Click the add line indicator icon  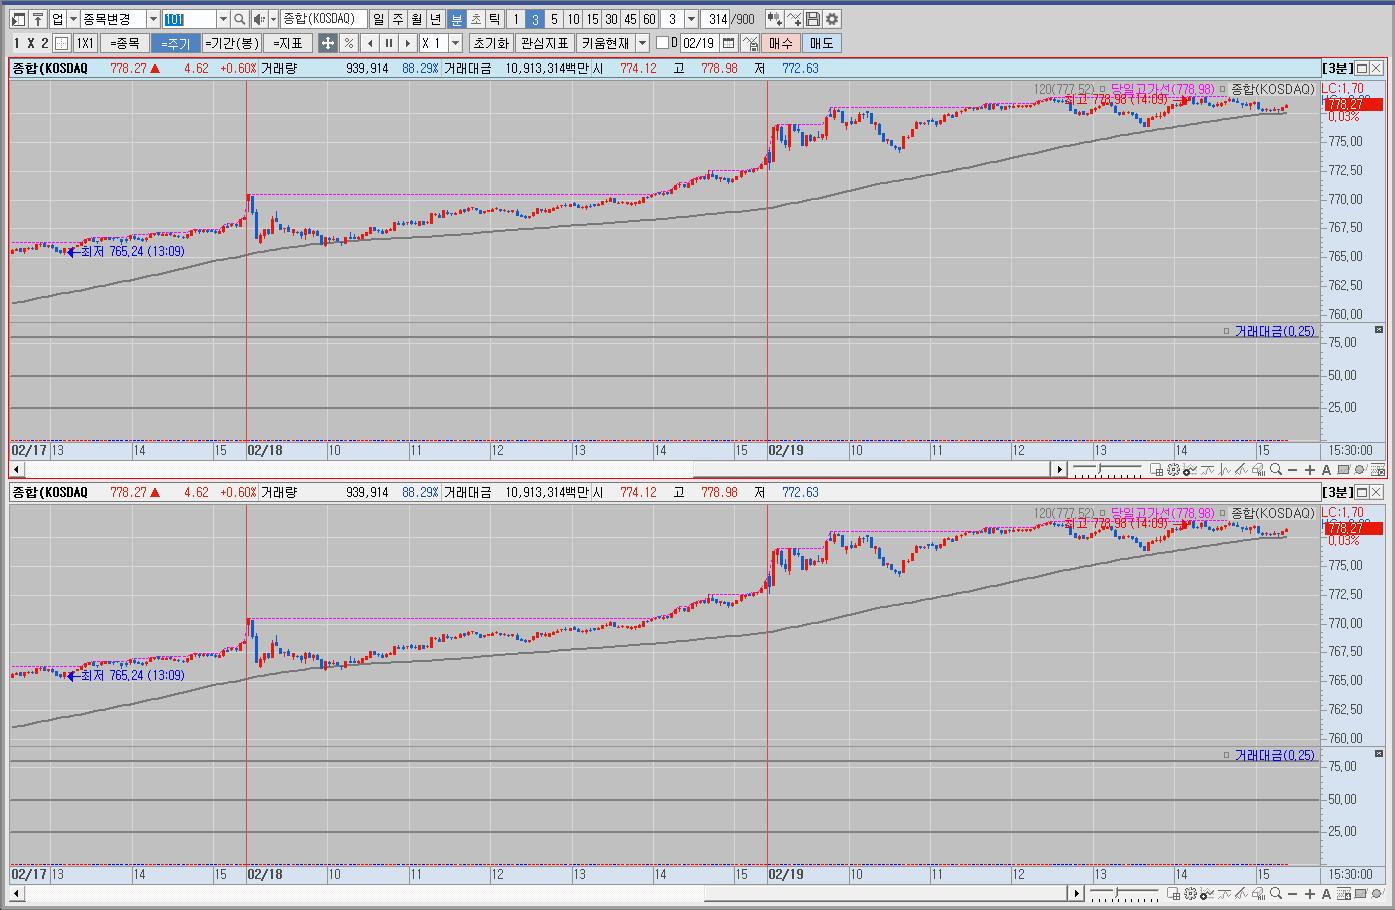coord(794,19)
